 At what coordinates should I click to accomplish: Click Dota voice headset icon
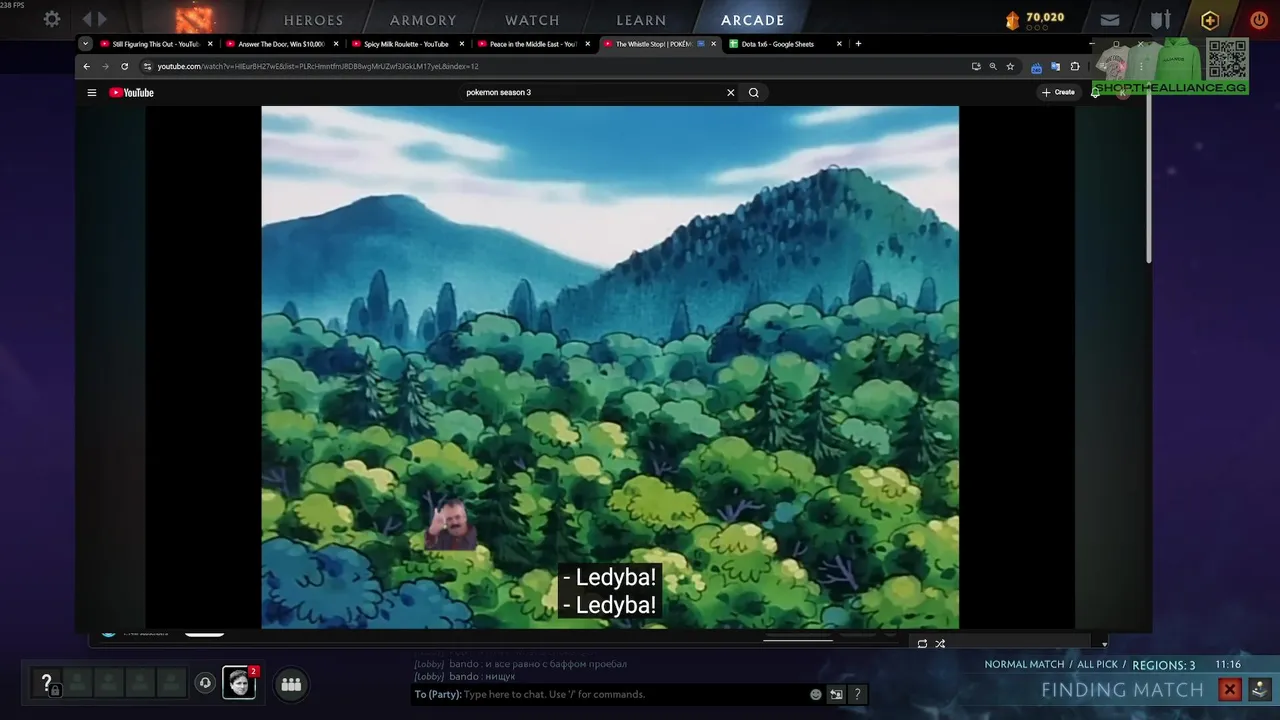[x=205, y=684]
